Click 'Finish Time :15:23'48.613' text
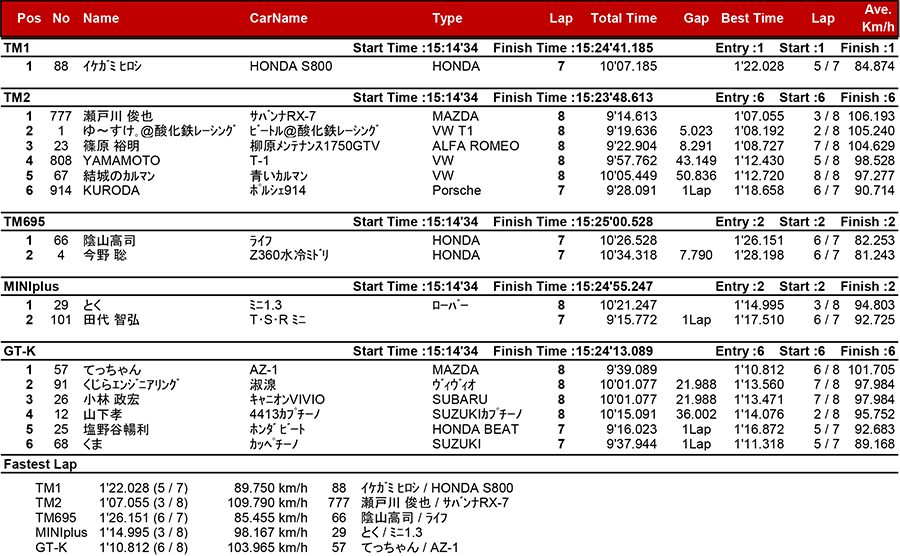The height and width of the screenshot is (556, 900). pyautogui.click(x=573, y=98)
